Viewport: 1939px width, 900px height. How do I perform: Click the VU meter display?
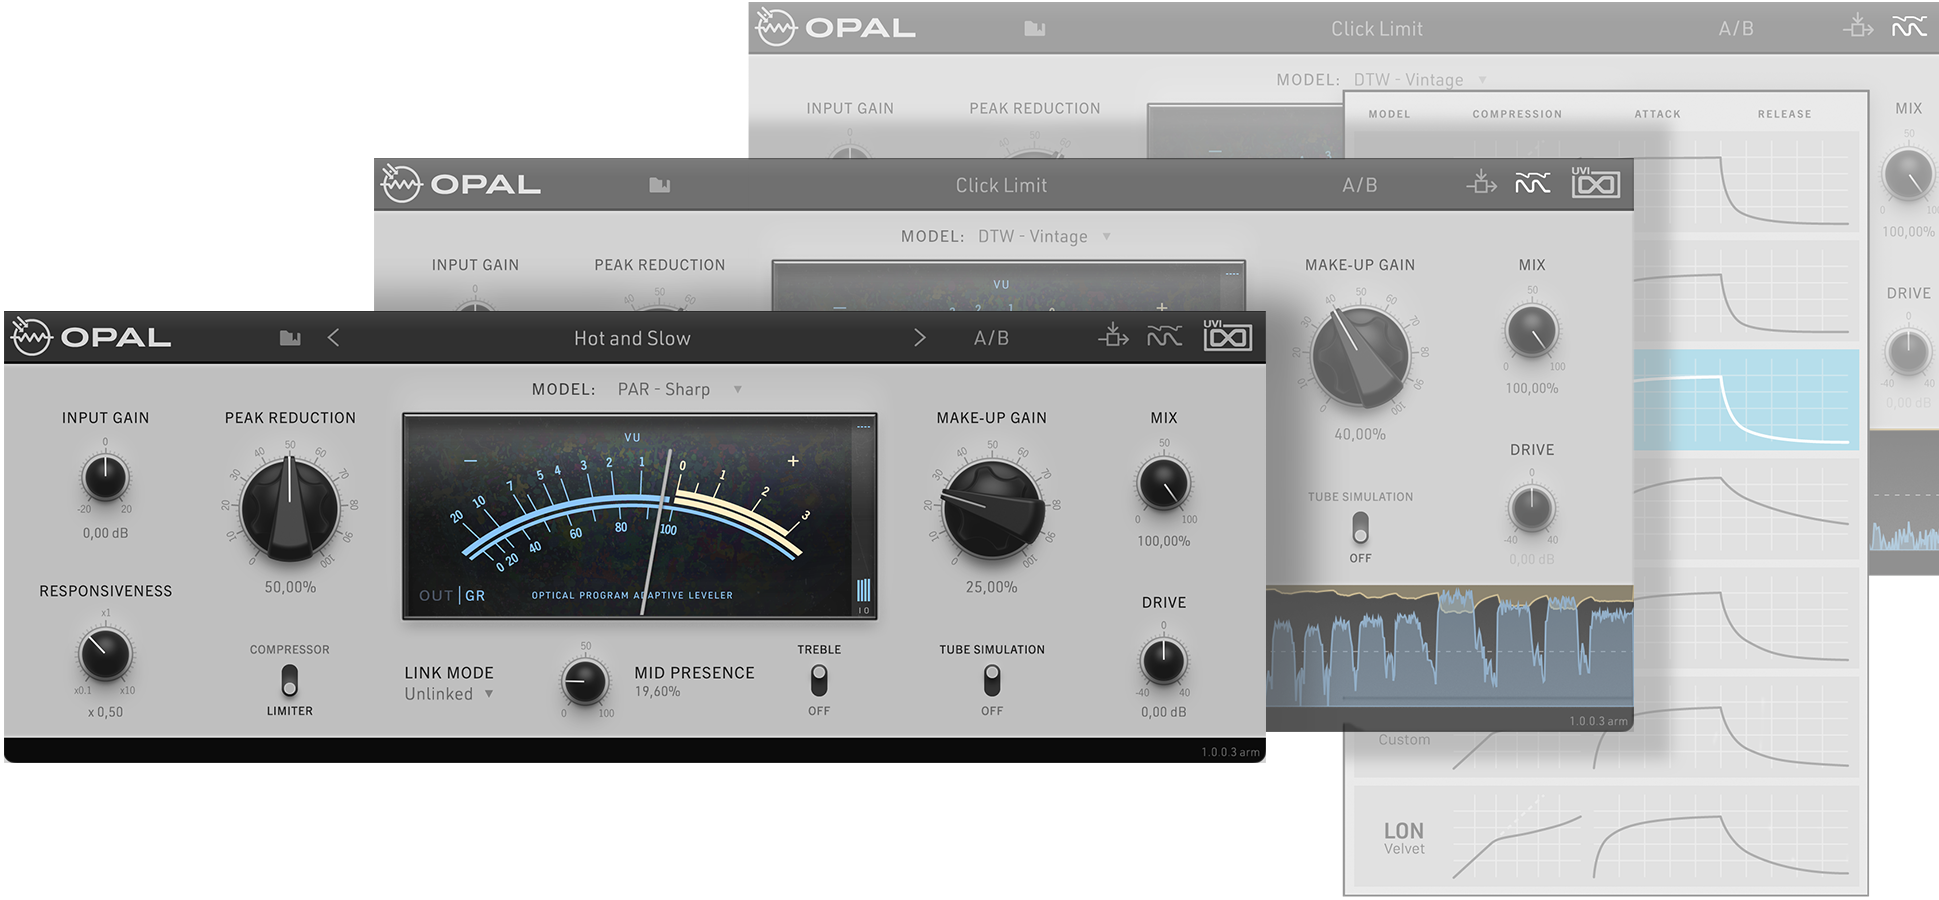point(639,516)
